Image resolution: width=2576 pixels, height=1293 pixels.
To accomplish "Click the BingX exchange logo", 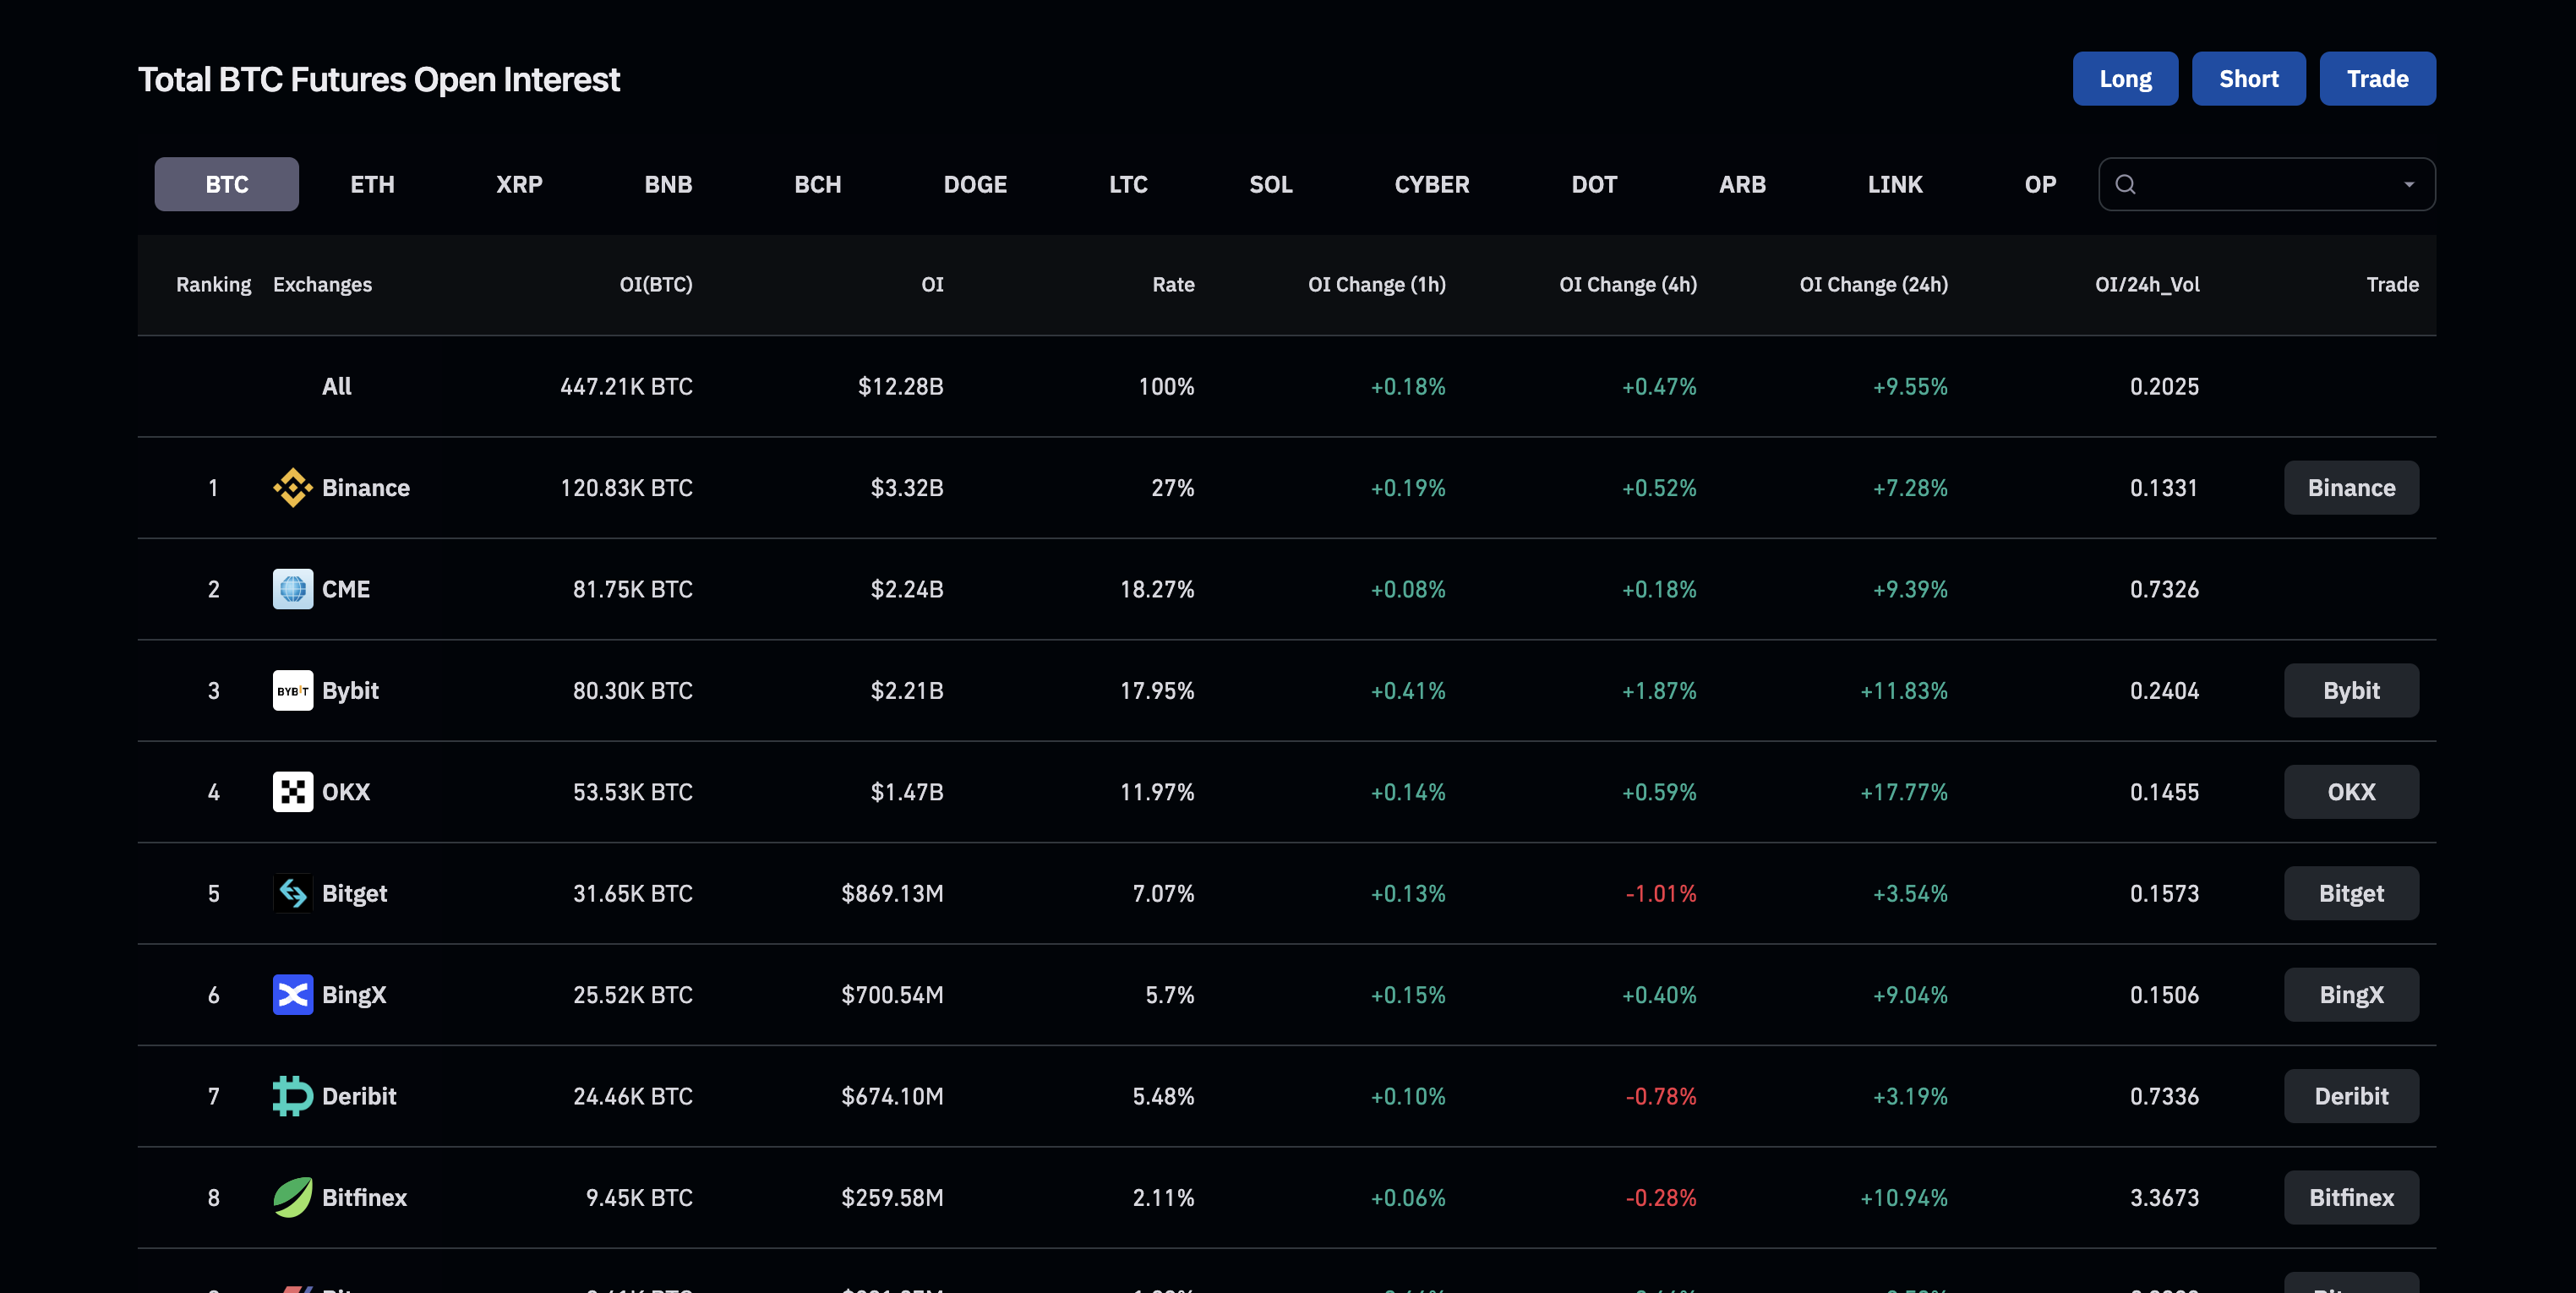I will point(293,994).
